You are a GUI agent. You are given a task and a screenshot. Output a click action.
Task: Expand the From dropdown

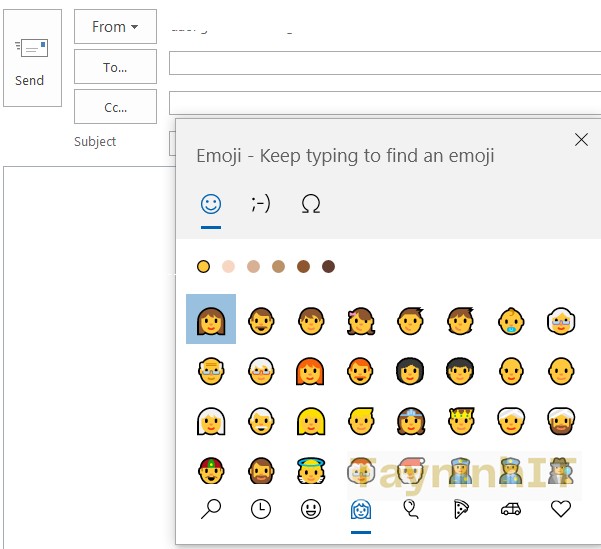(x=115, y=27)
